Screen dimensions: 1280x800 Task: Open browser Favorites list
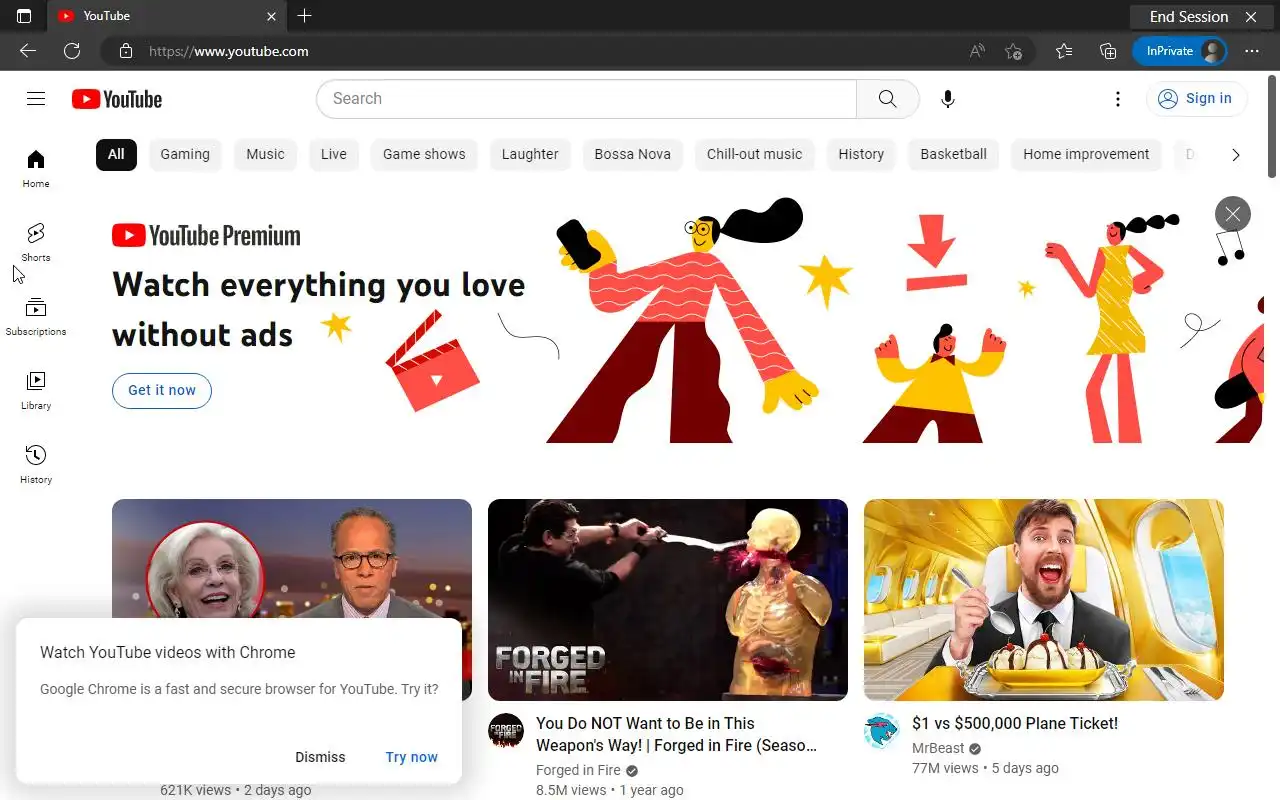(1064, 51)
